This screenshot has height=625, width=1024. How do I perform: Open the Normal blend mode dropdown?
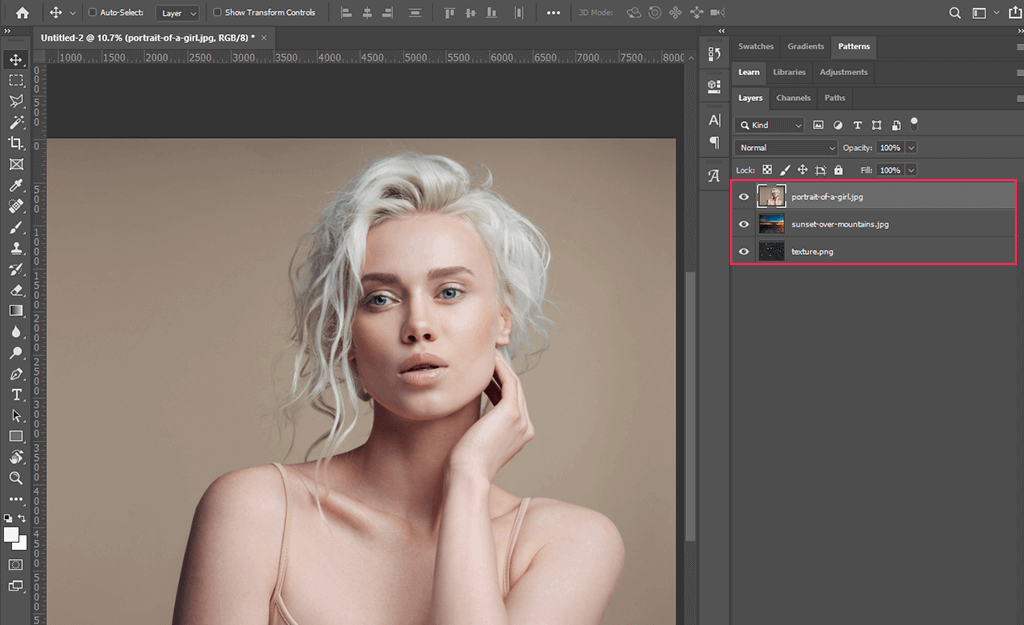coord(785,148)
